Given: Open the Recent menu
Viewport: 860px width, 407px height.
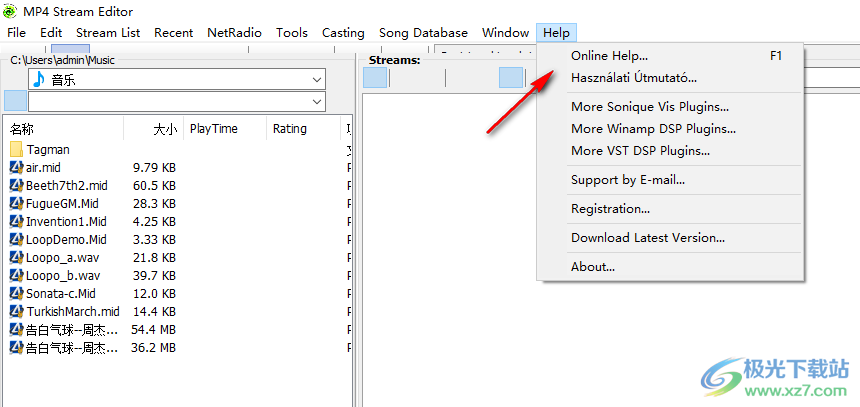Looking at the screenshot, I should [x=173, y=33].
